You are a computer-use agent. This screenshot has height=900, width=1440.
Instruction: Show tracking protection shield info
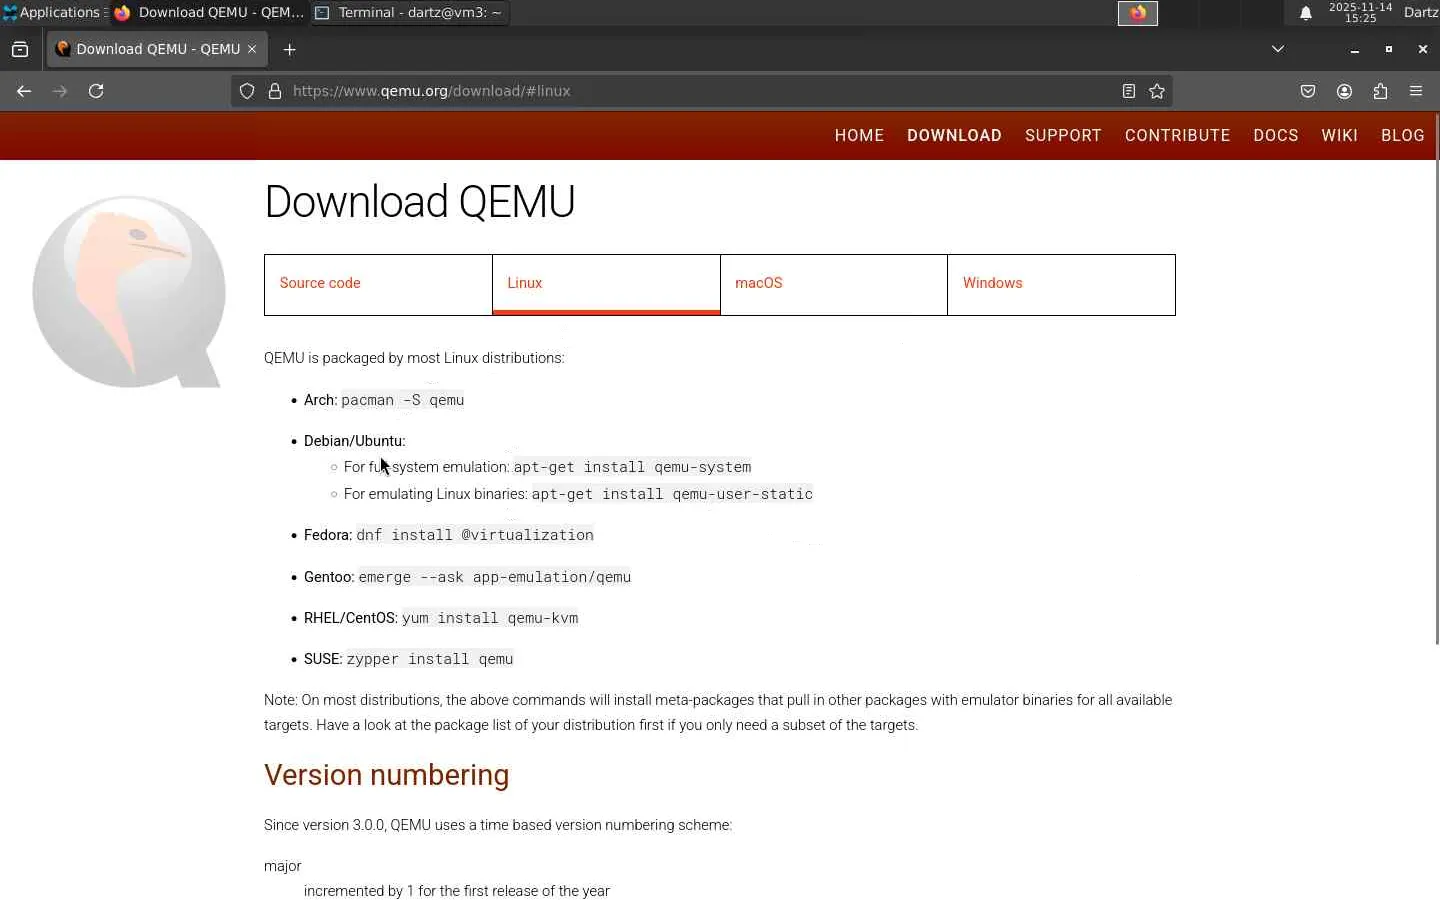pos(247,91)
